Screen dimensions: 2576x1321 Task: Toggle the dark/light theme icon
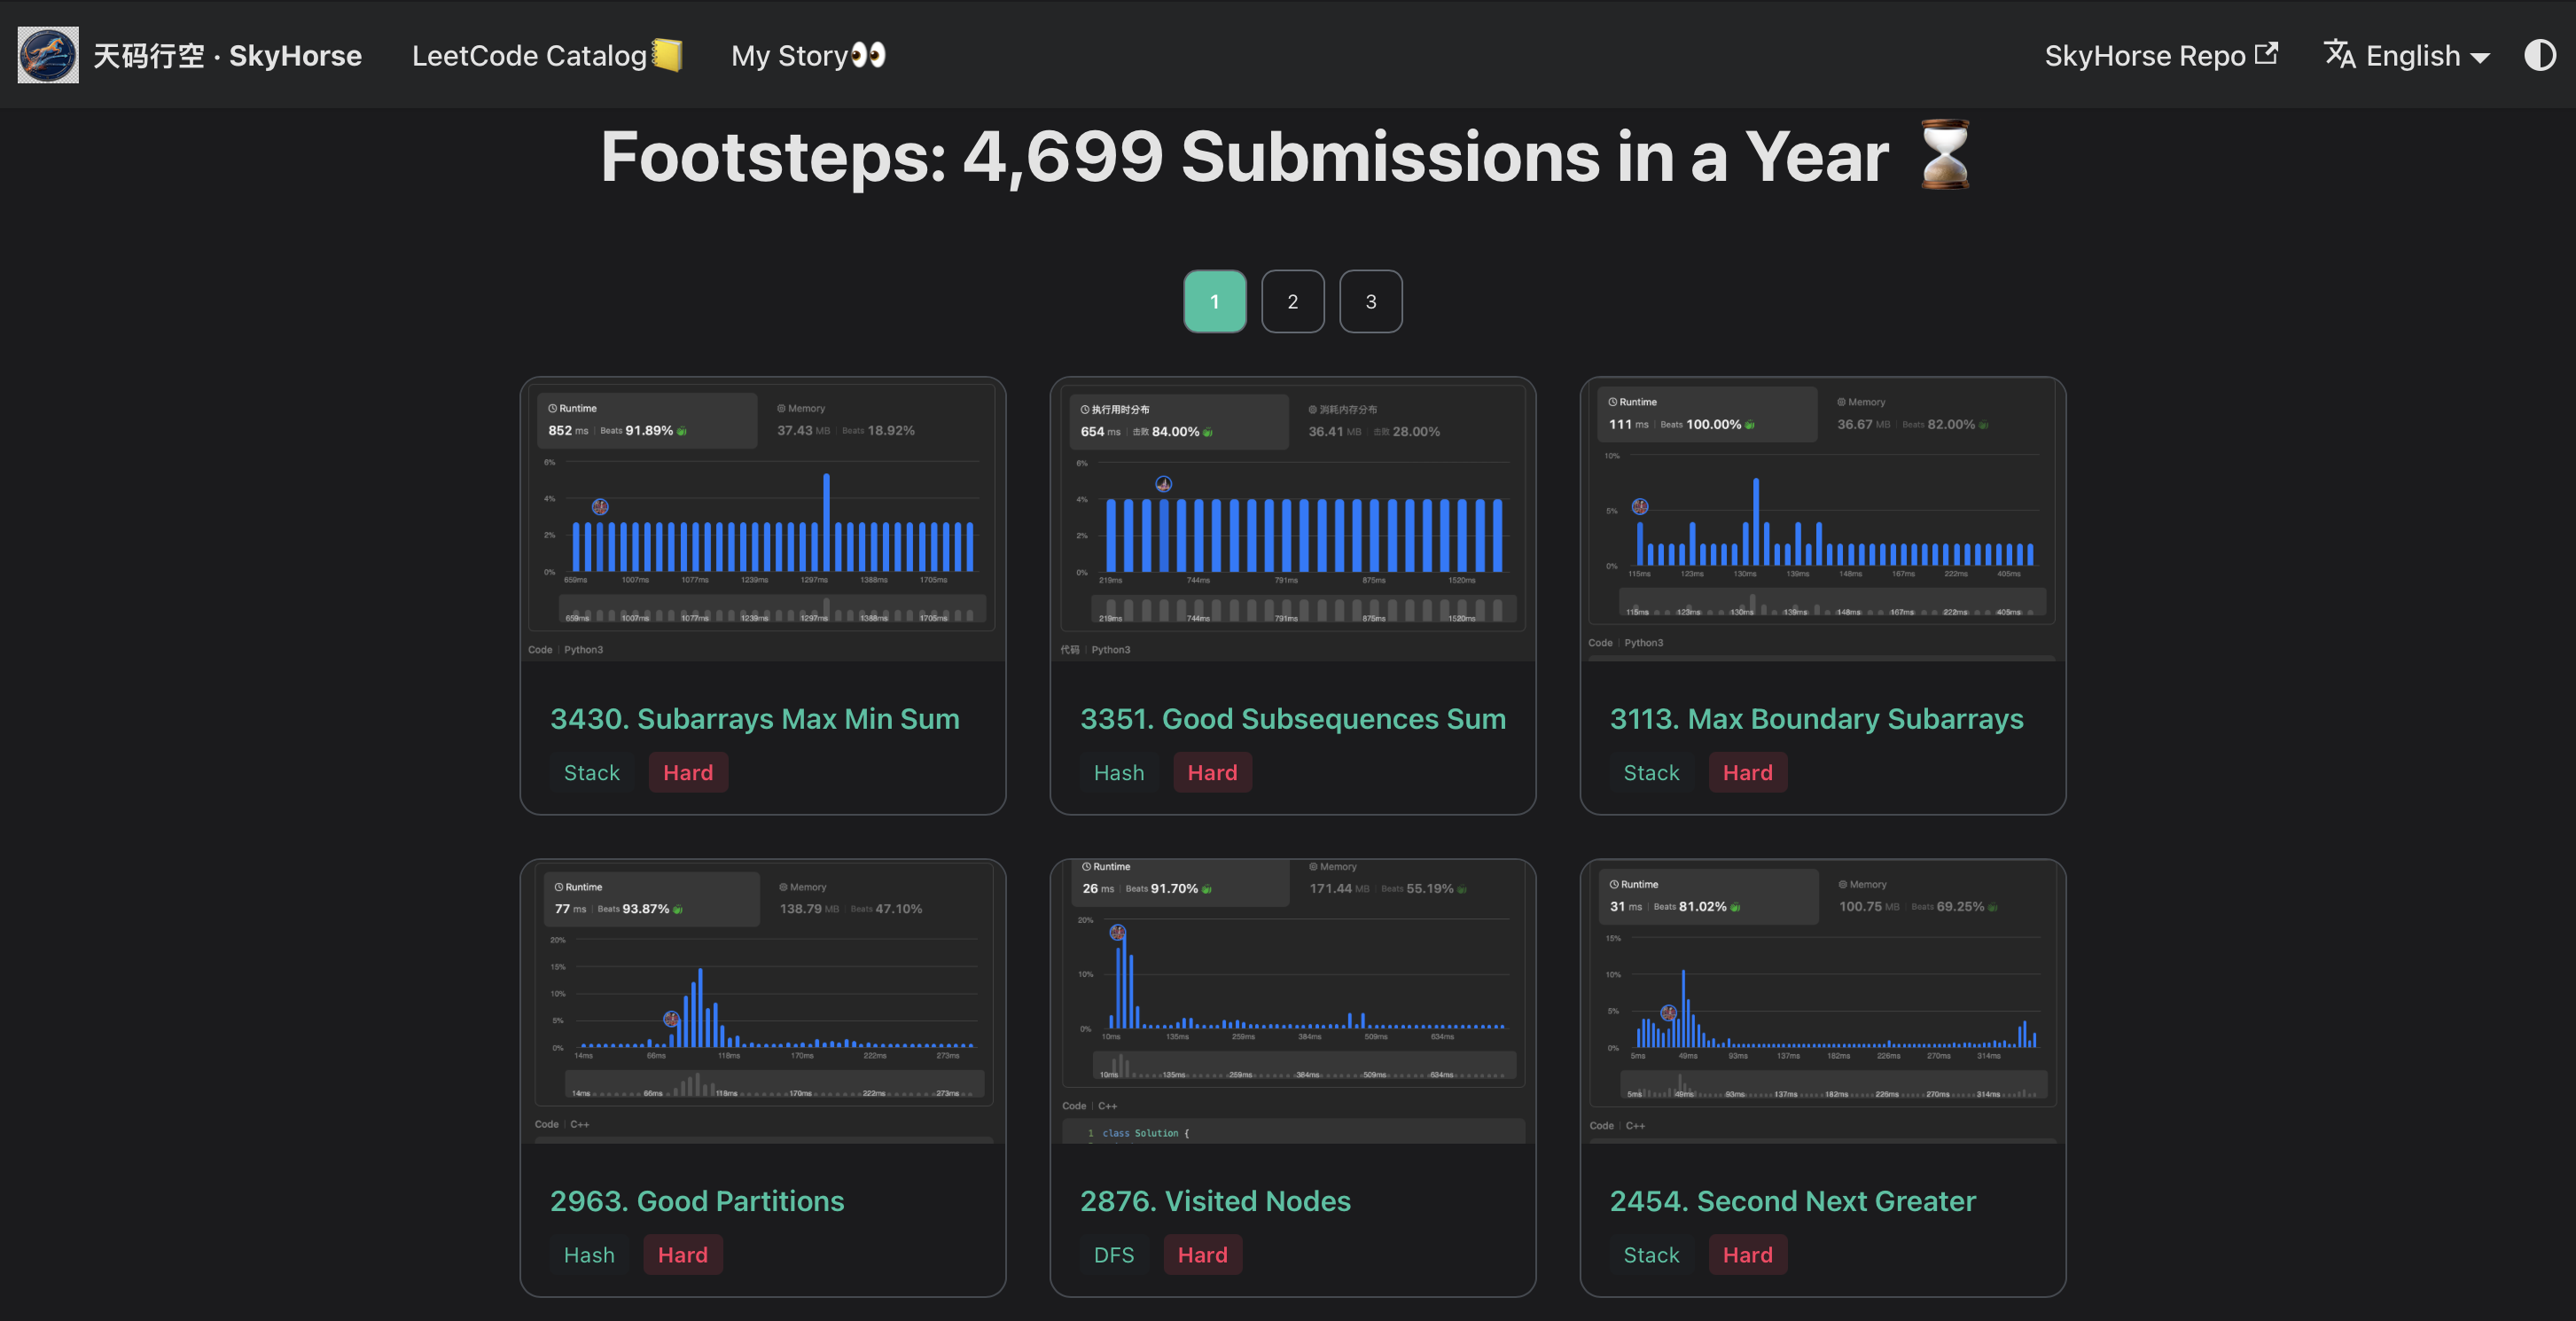tap(2539, 55)
